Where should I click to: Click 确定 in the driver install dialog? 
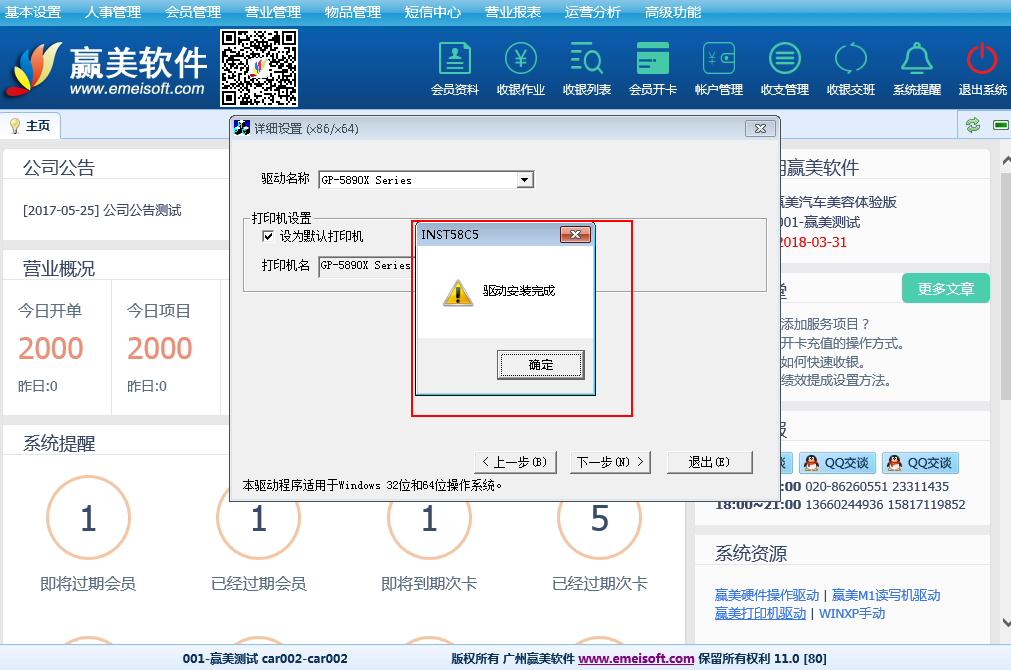click(x=540, y=365)
